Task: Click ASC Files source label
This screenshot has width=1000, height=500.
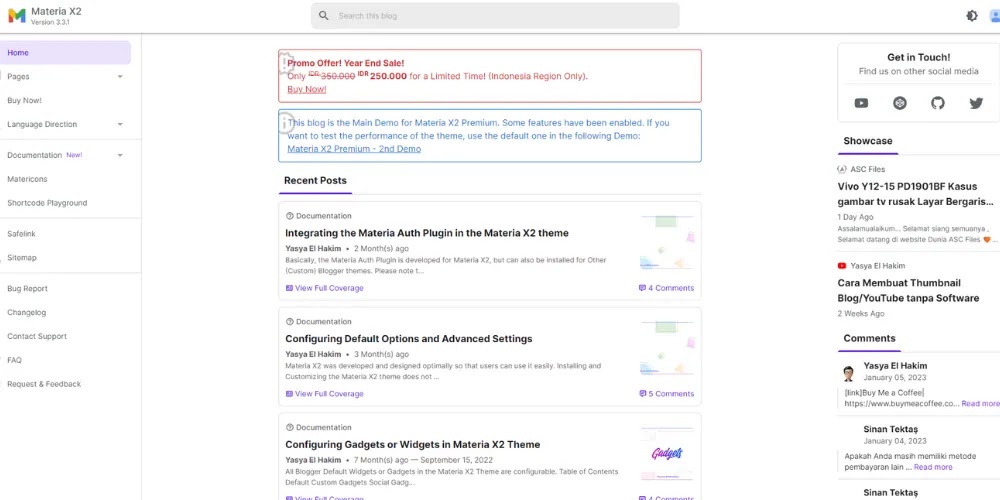Action: coord(867,170)
